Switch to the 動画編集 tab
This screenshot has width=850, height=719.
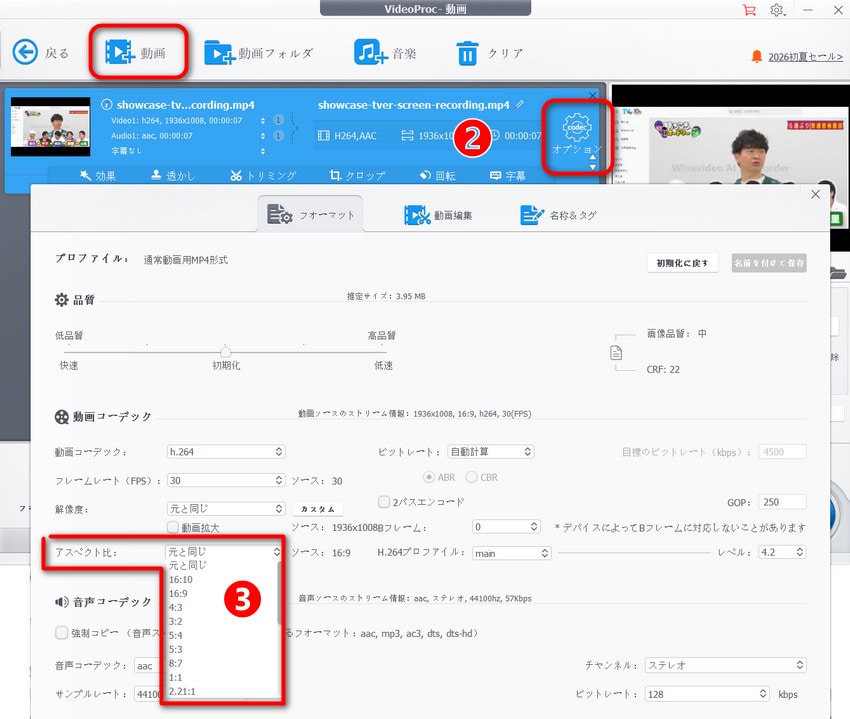(x=438, y=215)
